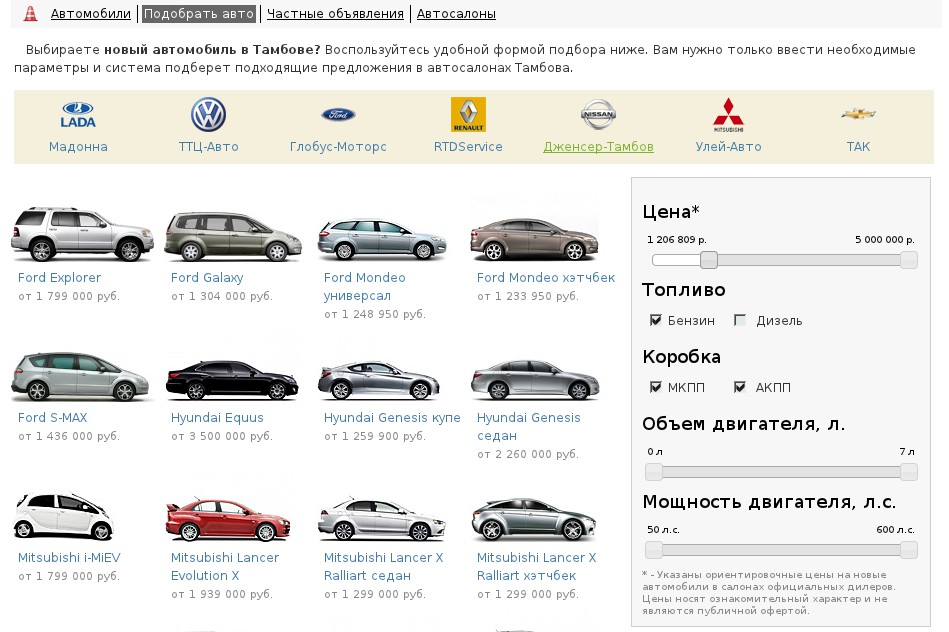Click the engine power slider minimum handle
The image size is (949, 632).
(x=654, y=550)
